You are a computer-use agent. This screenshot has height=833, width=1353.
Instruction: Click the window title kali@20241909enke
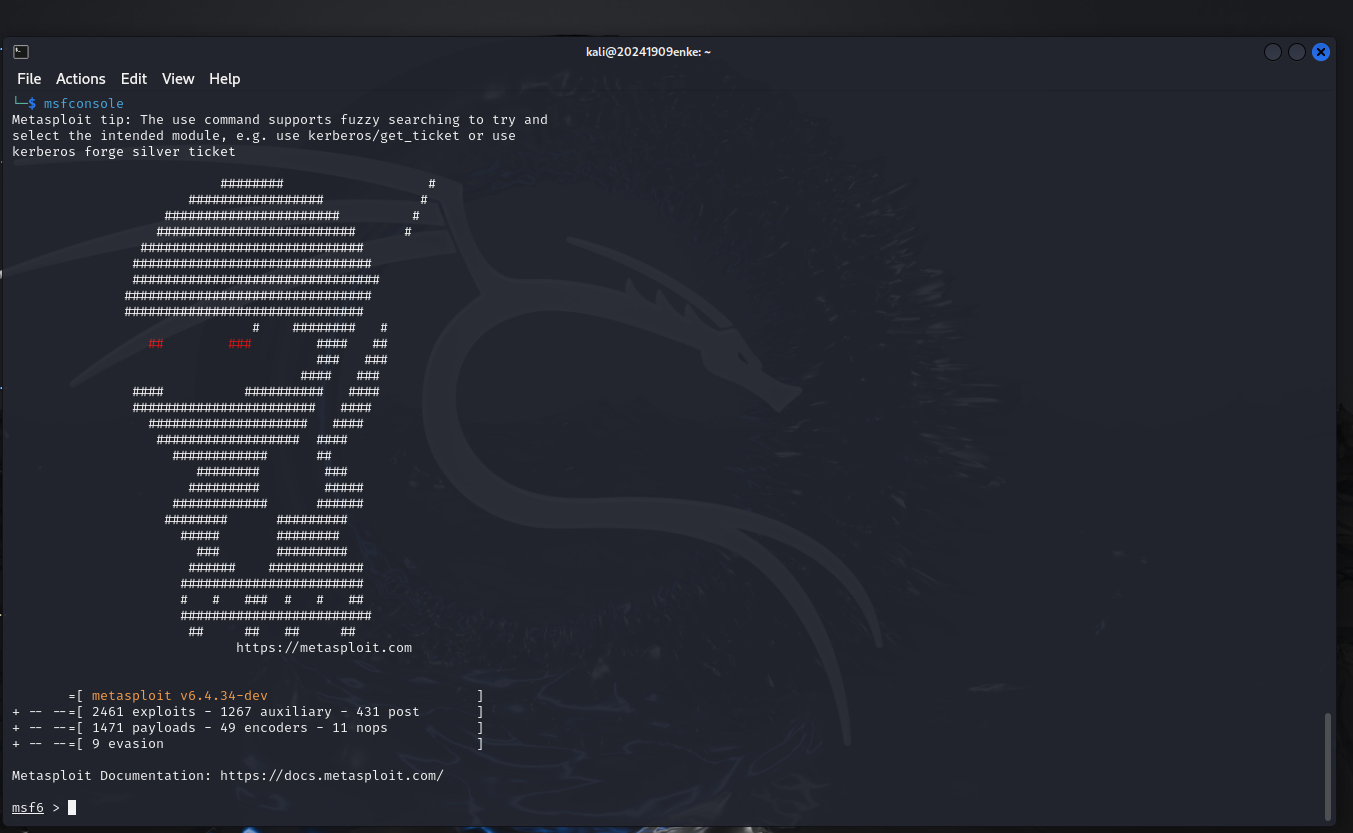(x=648, y=52)
